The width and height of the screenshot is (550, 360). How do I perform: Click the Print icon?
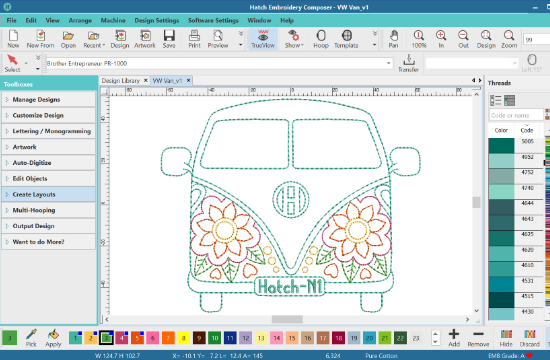[x=194, y=39]
